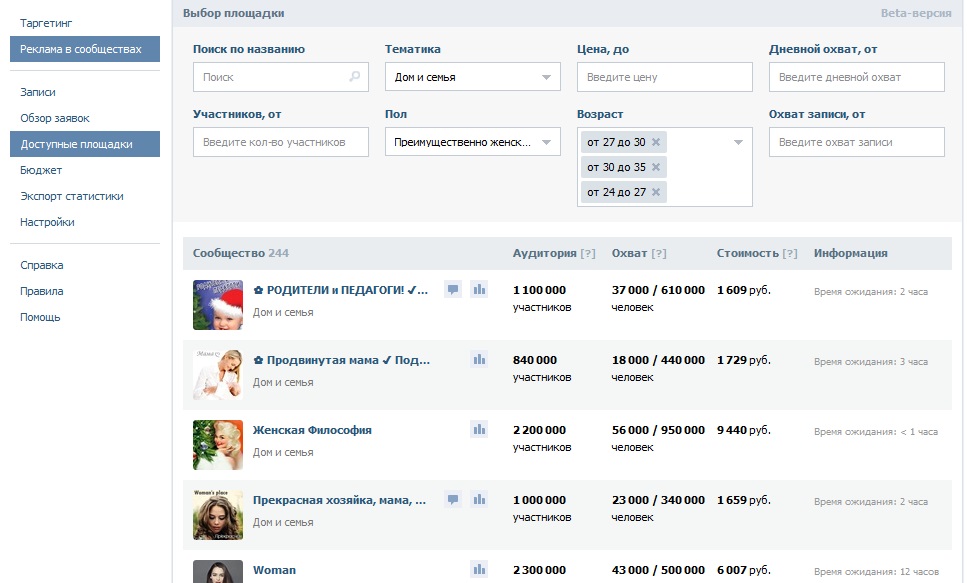The height and width of the screenshot is (583, 967).
Task: Click the price '1 609 руб.'
Action: (744, 290)
